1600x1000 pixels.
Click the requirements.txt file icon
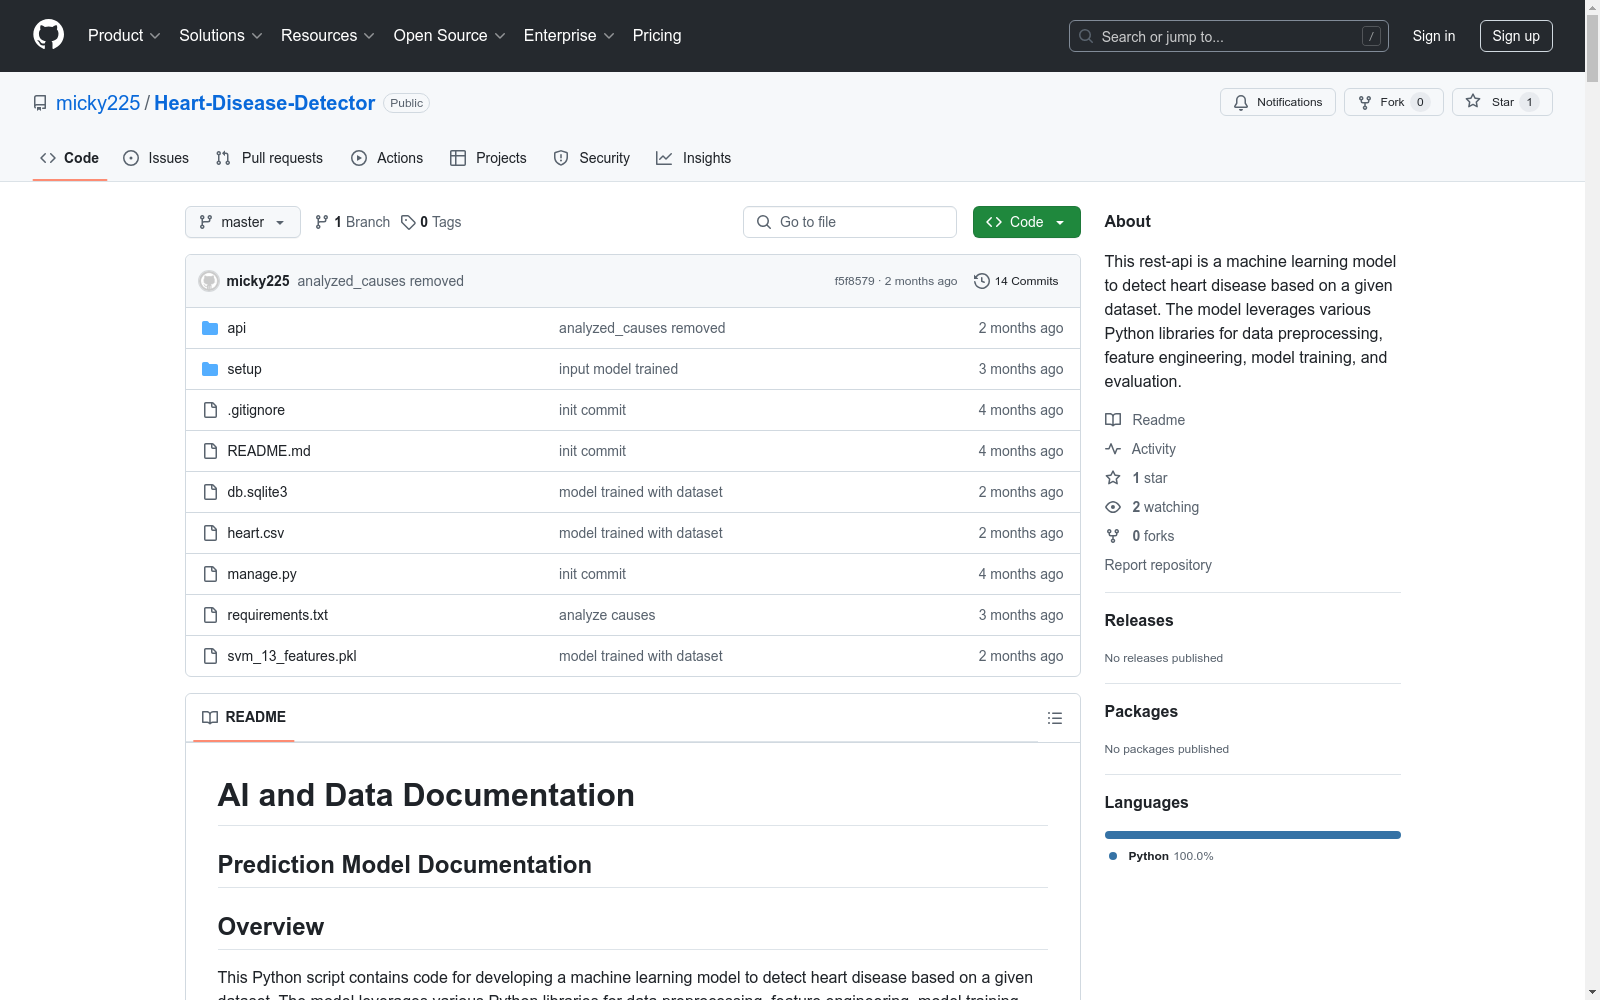[x=210, y=615]
